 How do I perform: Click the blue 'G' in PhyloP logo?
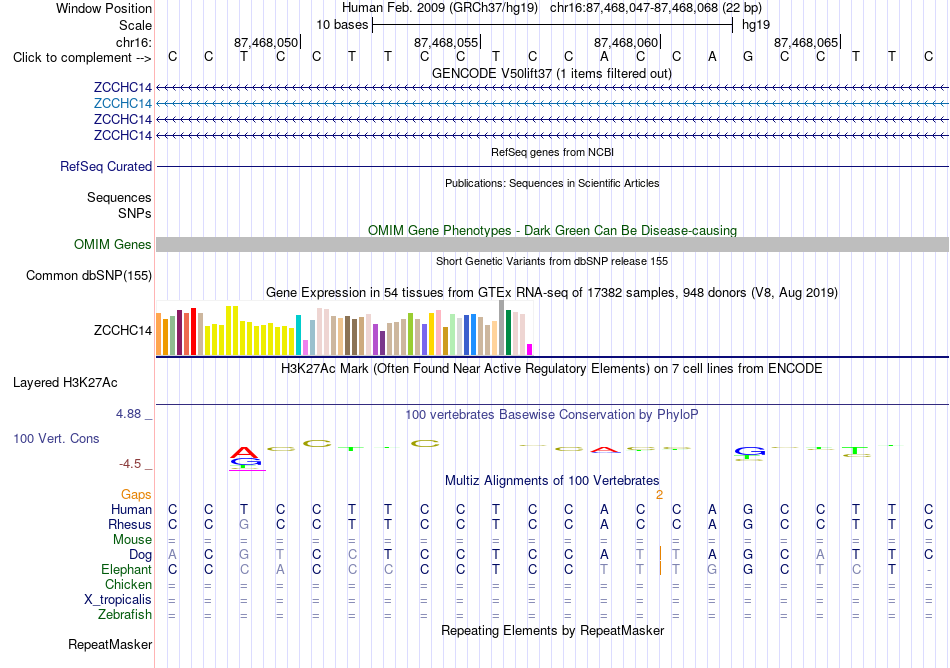[x=750, y=451]
